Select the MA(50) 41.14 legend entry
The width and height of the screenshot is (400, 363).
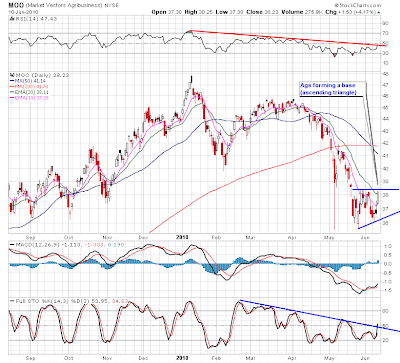coord(28,81)
